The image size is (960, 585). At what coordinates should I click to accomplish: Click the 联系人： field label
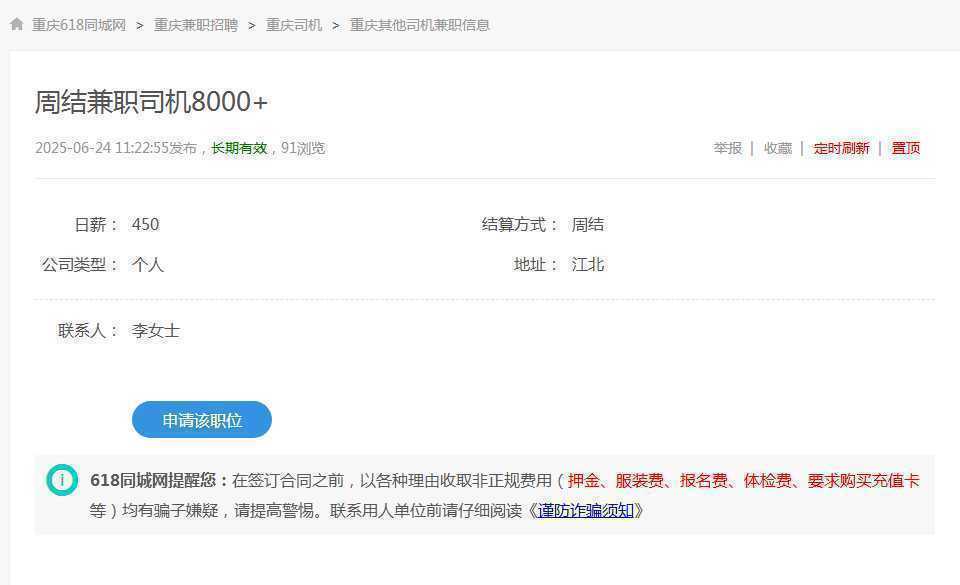pos(89,331)
